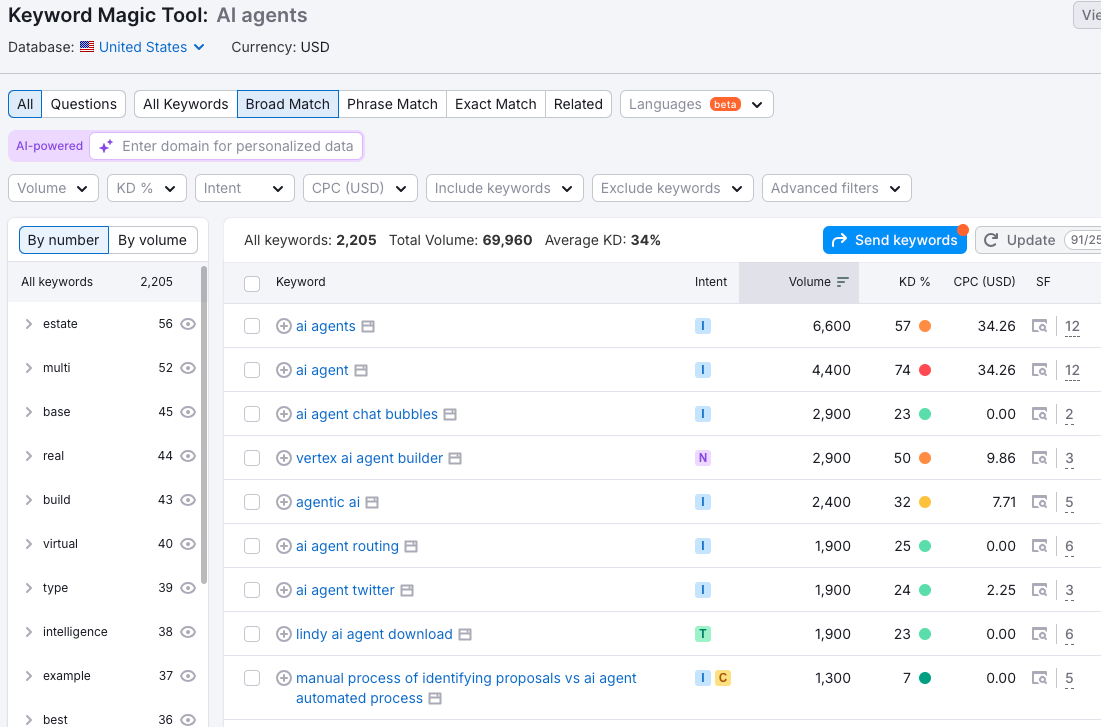The width and height of the screenshot is (1101, 727).
Task: Click the N intent badge for vertex ai agent builder
Action: click(x=702, y=458)
